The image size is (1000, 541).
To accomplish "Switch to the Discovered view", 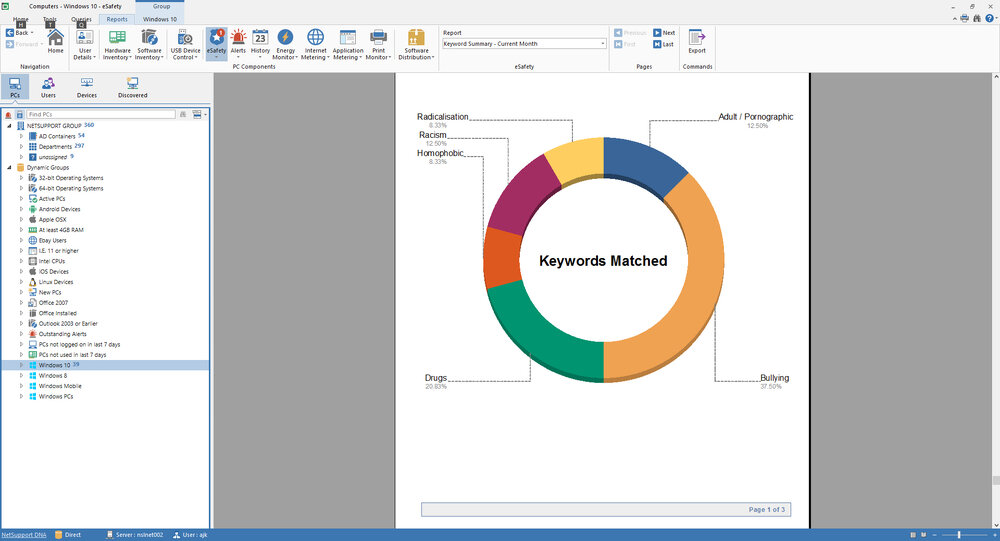I will click(x=132, y=87).
